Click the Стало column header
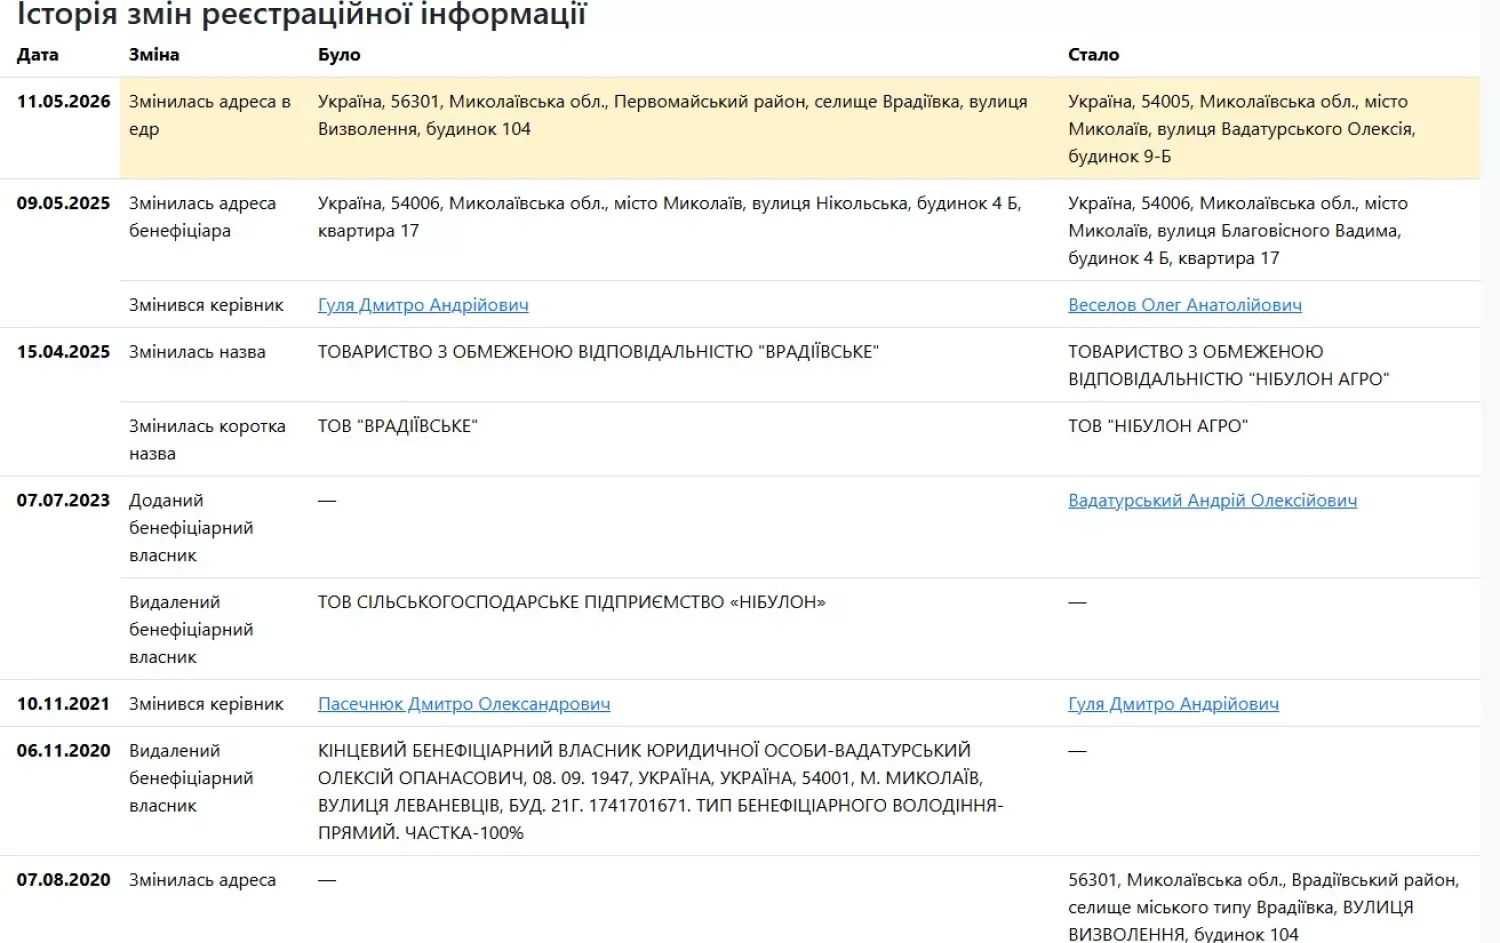 (x=1093, y=55)
